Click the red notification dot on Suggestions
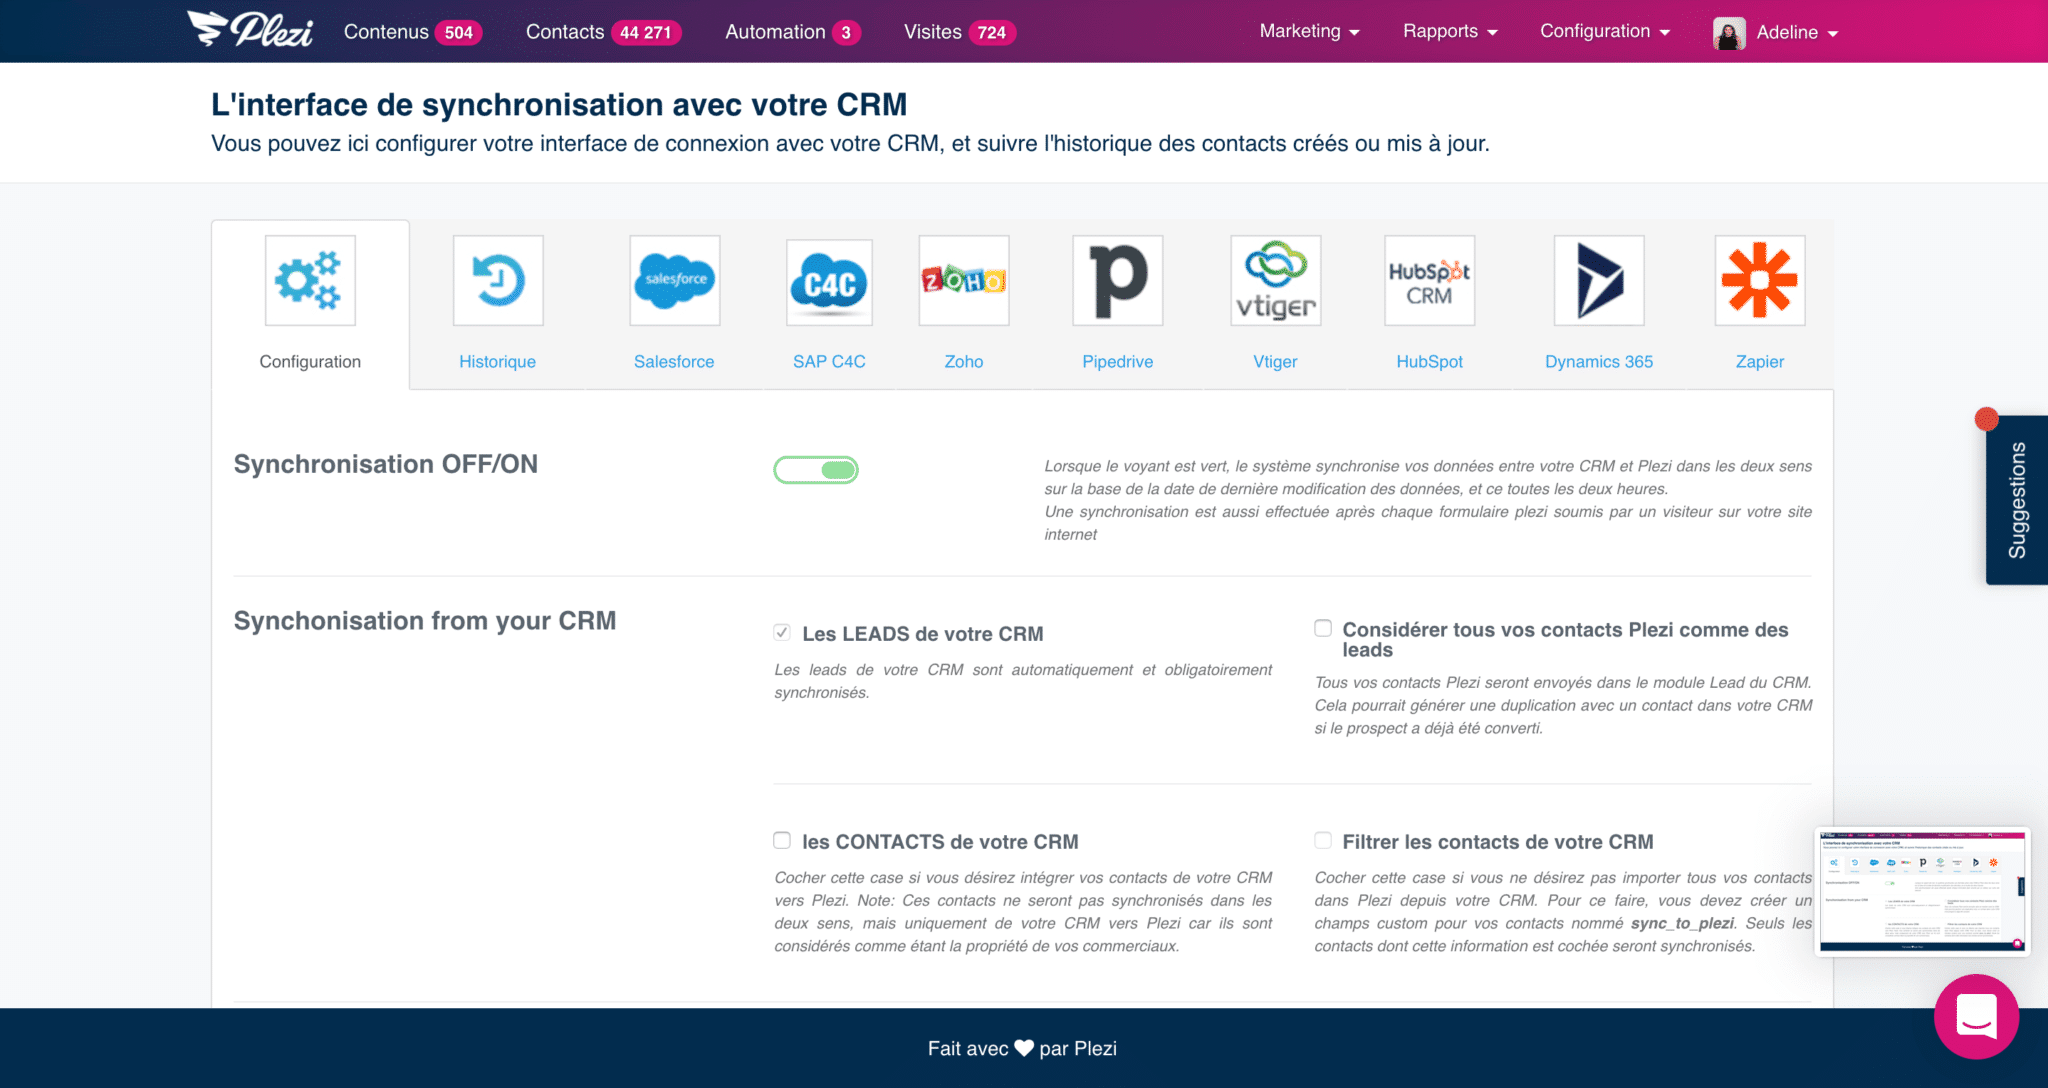 [1986, 419]
